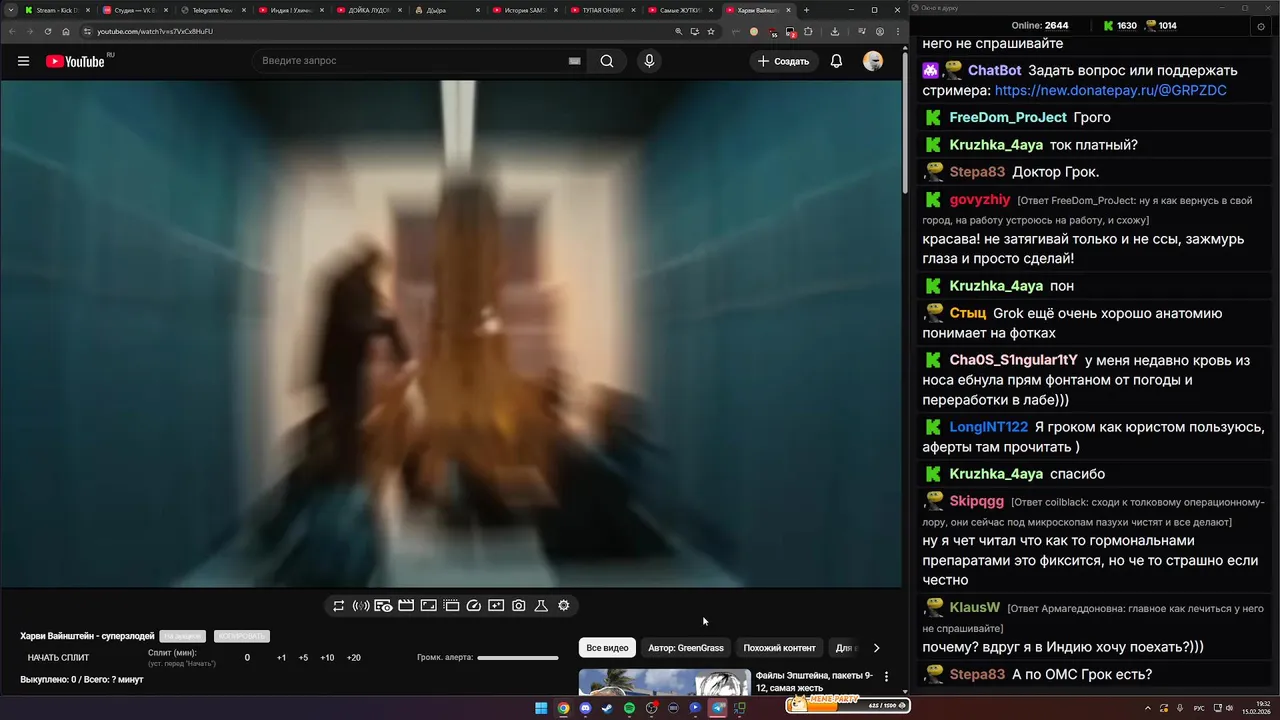
Task: Show hidden system tray icons chevron
Action: click(x=1148, y=708)
